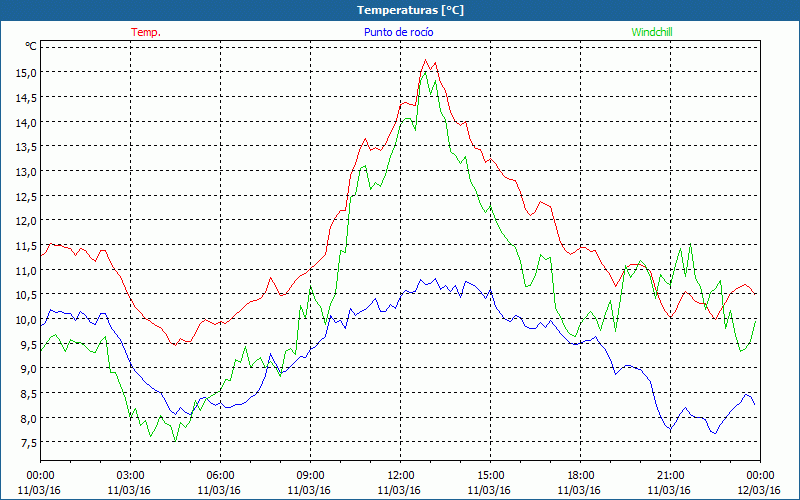Click the 14,5 y-axis value
The image size is (800, 500).
pyautogui.click(x=26, y=97)
